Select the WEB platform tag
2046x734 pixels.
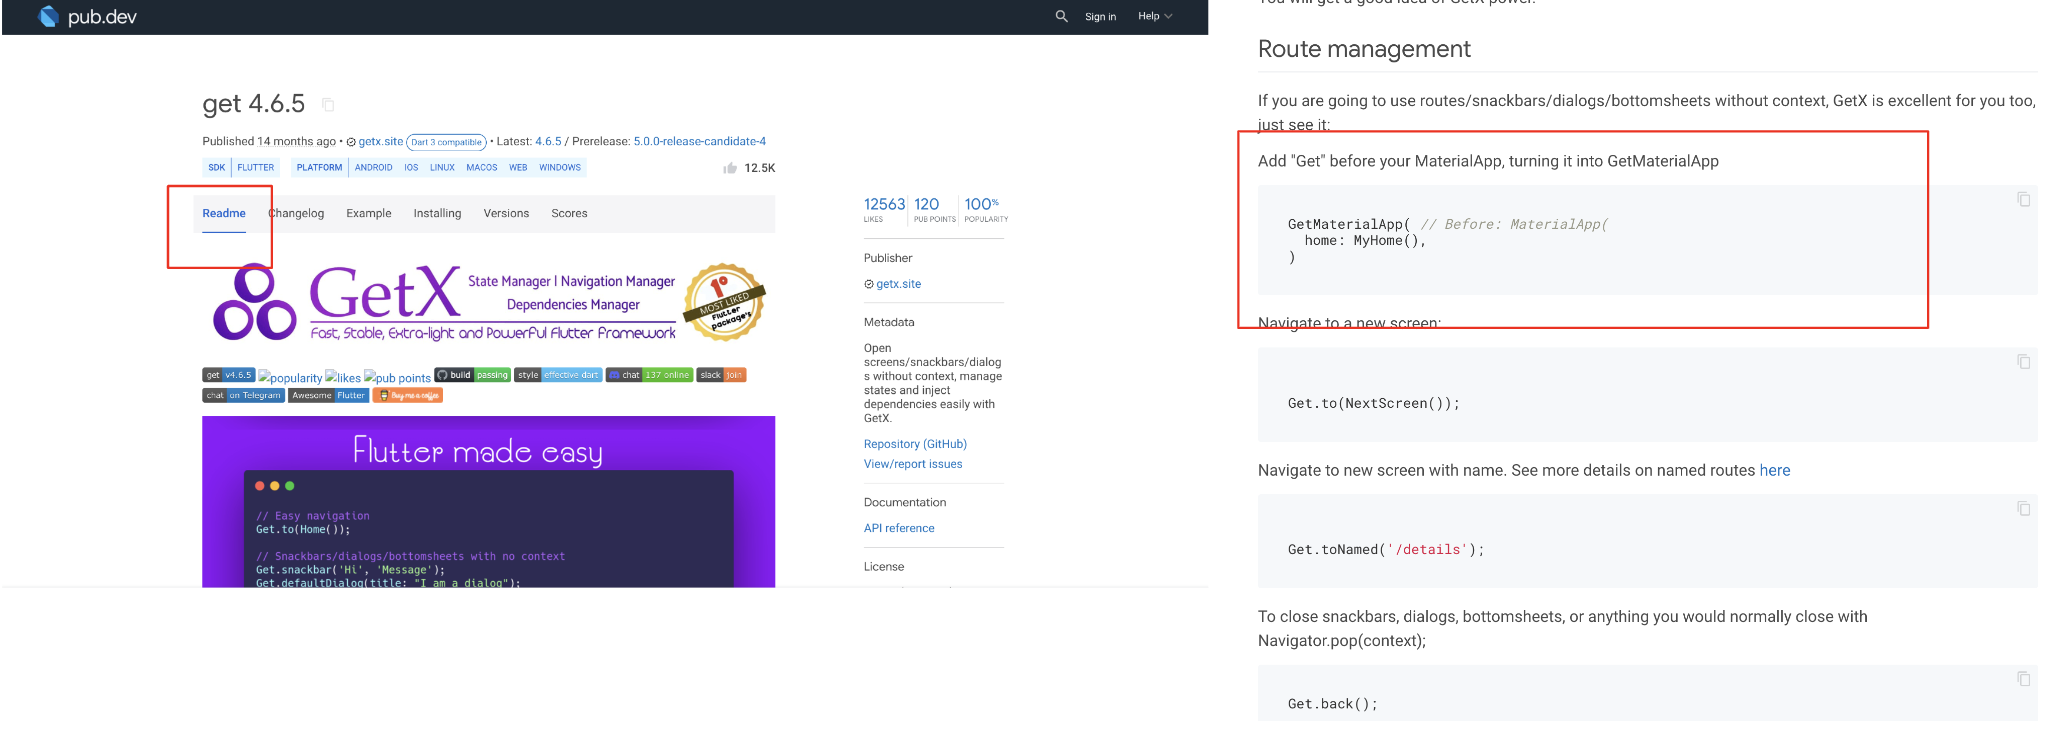tap(518, 168)
